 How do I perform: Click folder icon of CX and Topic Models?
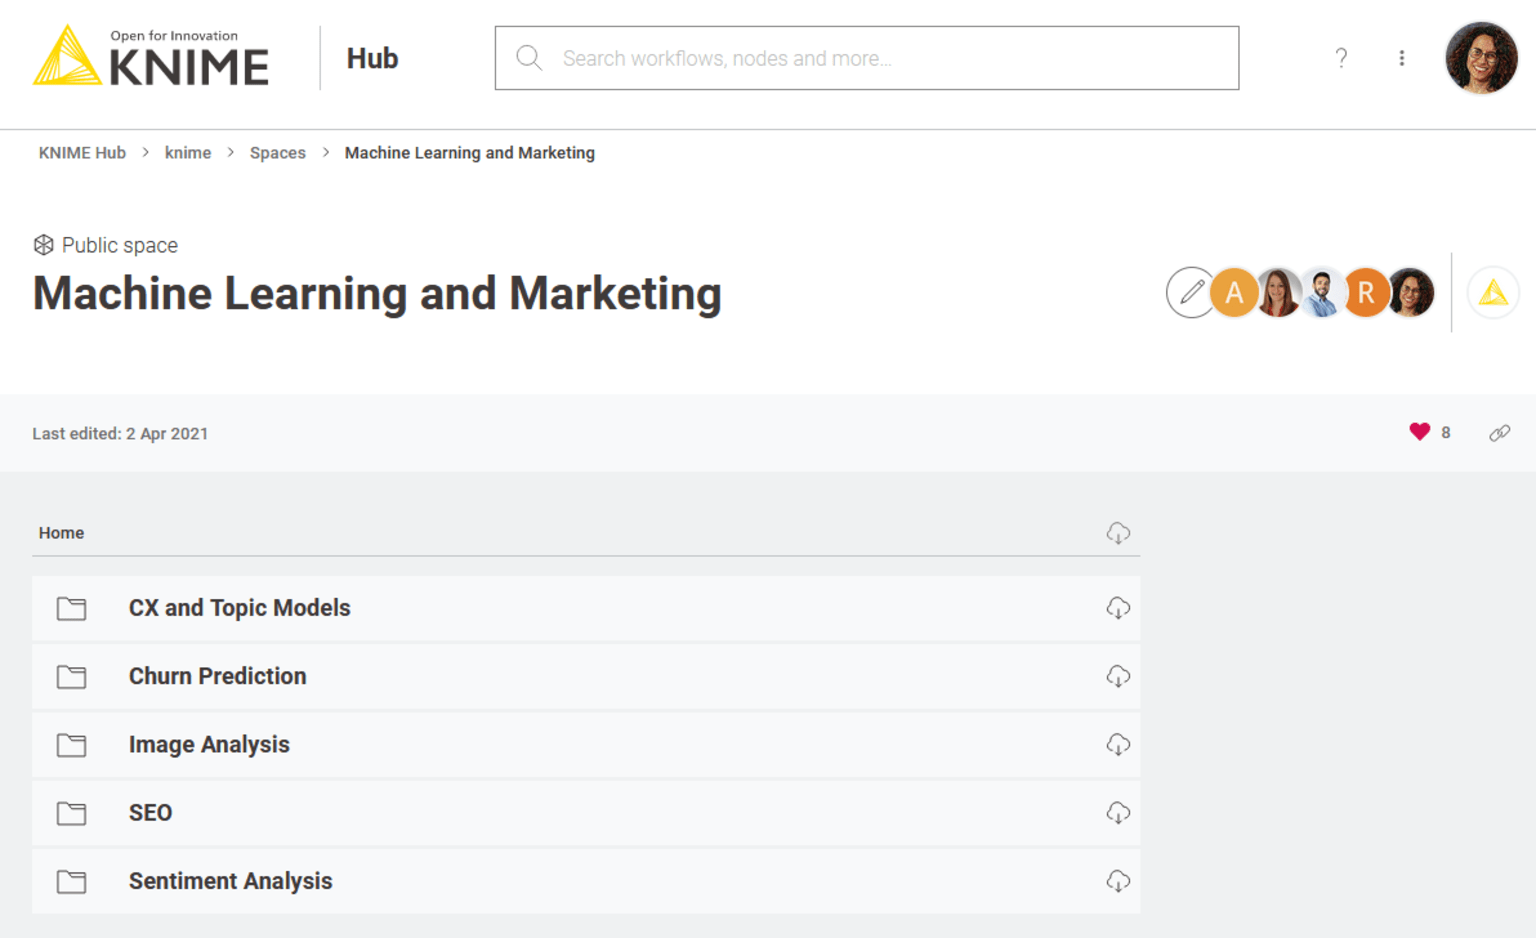71,608
